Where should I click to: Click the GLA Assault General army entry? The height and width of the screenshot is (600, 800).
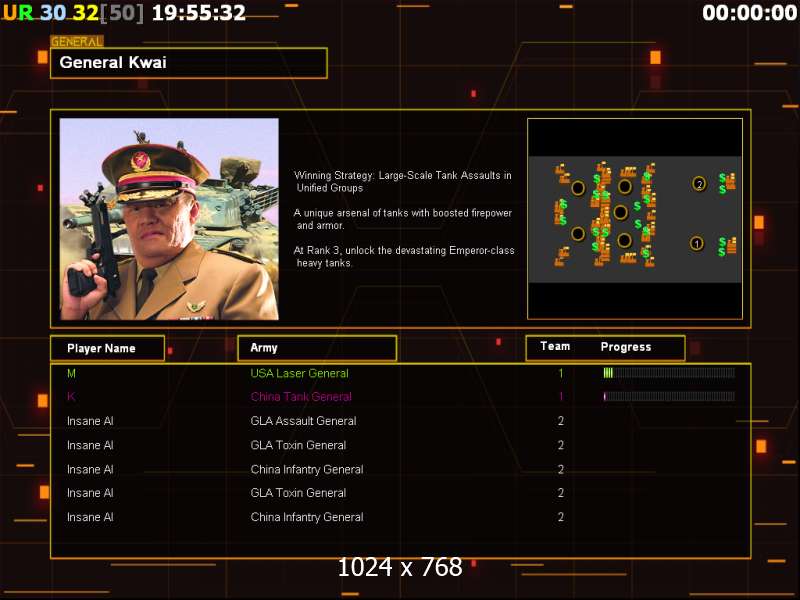304,421
